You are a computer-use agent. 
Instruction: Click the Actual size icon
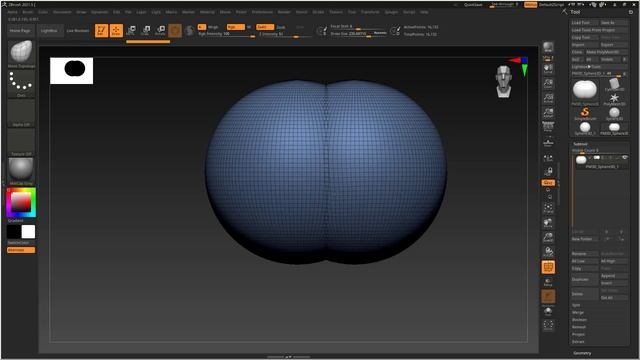point(548,98)
